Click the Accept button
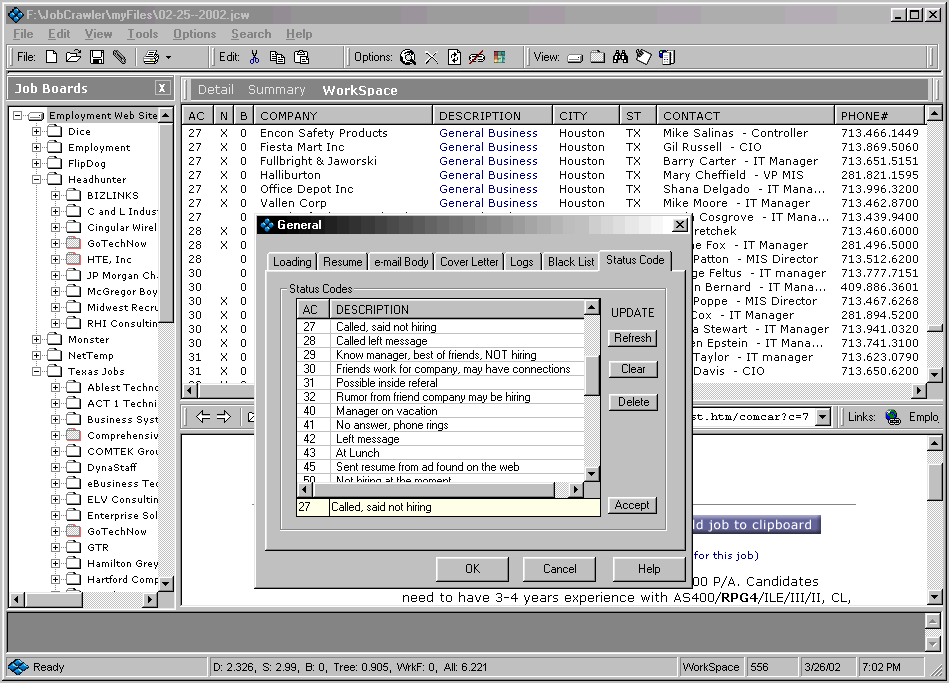The height and width of the screenshot is (683, 949). tap(632, 505)
